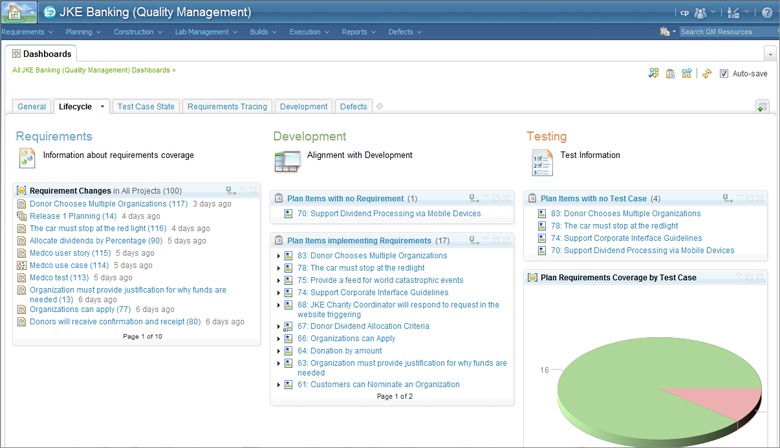Image resolution: width=780 pixels, height=448 pixels.
Task: Expand plan item 67: Donor Dividend Allocation Criteria
Action: (x=279, y=326)
